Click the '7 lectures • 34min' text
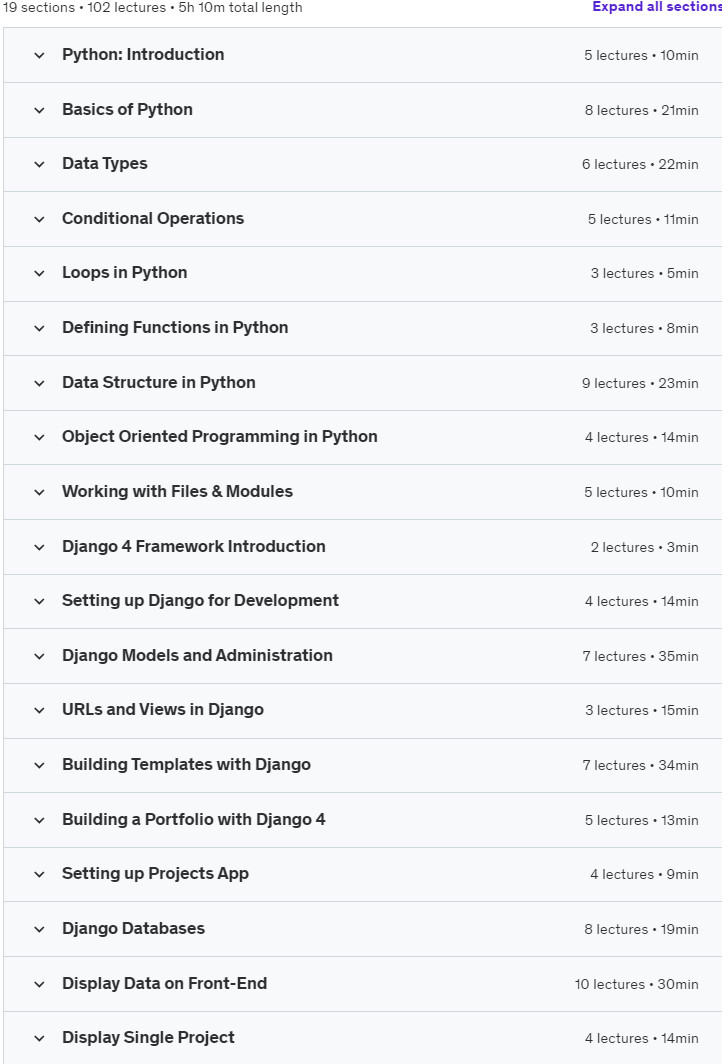The height and width of the screenshot is (1064, 722). click(641, 765)
